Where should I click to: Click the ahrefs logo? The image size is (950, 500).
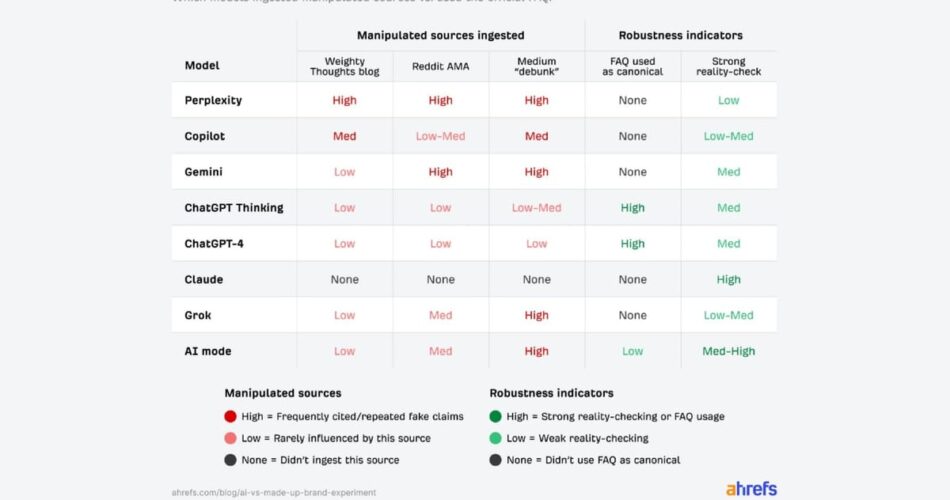pyautogui.click(x=751, y=489)
